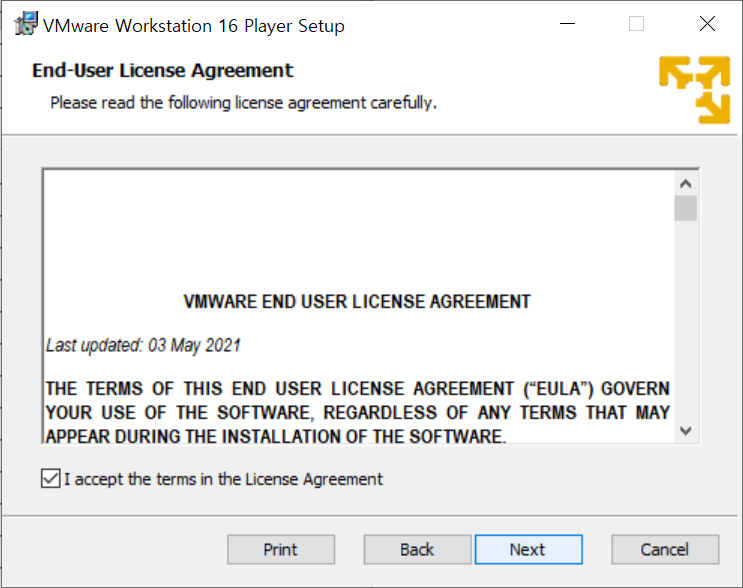
Task: Click the Next button
Action: coord(528,550)
